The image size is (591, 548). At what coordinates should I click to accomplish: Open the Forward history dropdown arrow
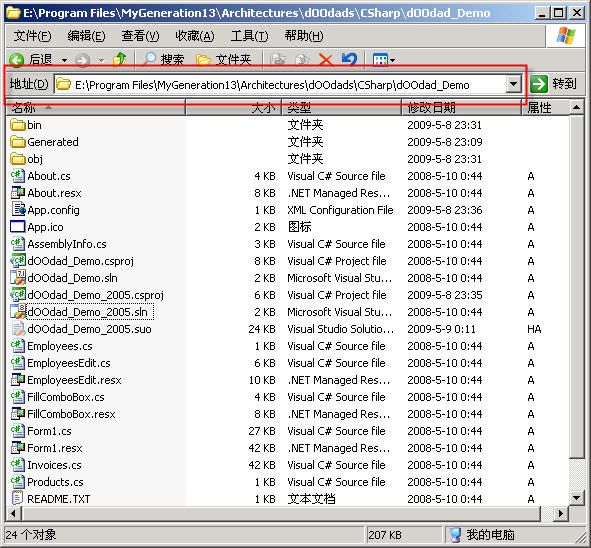101,60
